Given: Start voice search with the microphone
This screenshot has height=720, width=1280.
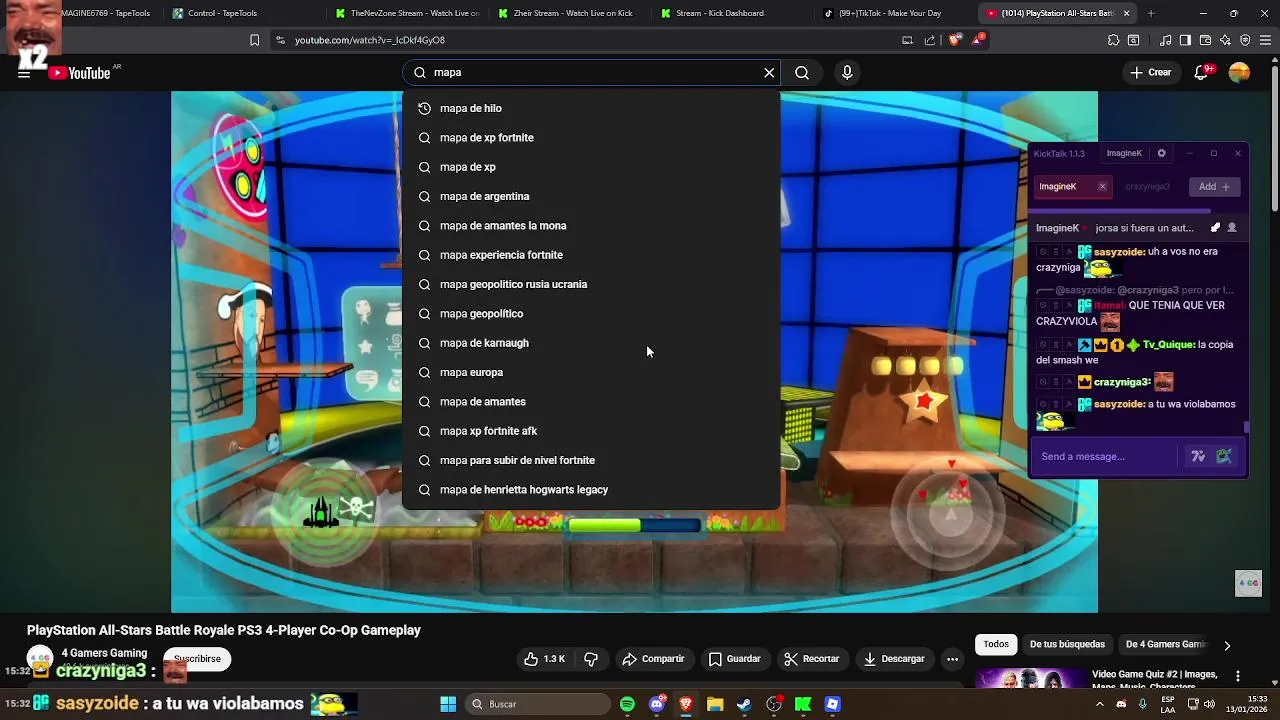Looking at the screenshot, I should click(847, 73).
